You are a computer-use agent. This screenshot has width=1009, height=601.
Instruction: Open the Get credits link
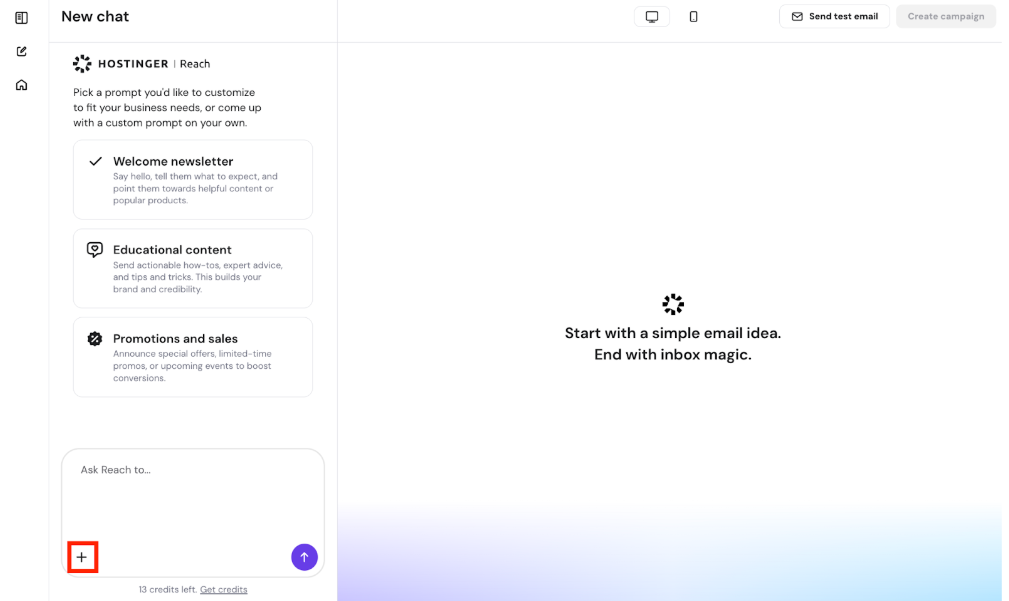pyautogui.click(x=223, y=589)
